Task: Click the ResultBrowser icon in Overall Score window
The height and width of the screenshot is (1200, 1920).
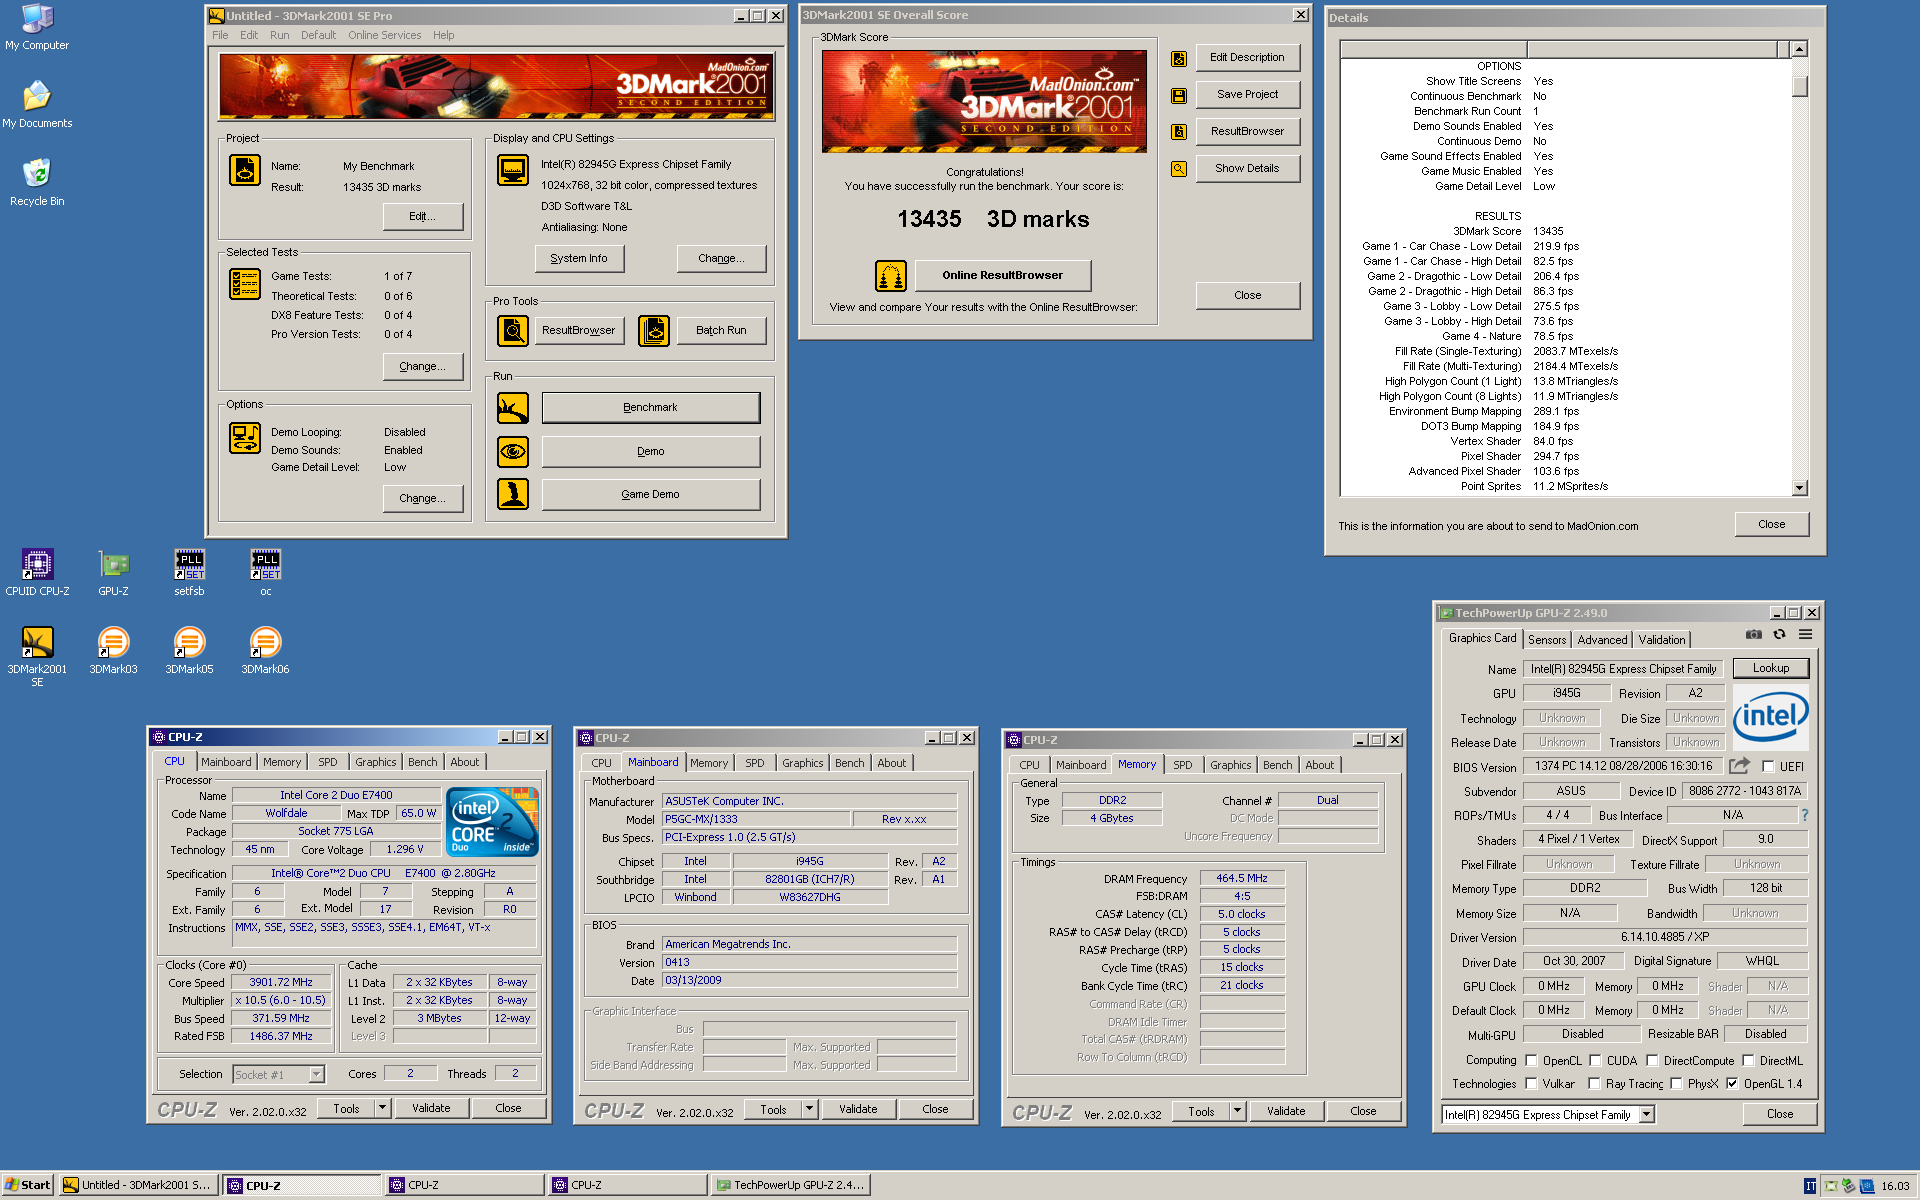Action: pyautogui.click(x=1179, y=132)
